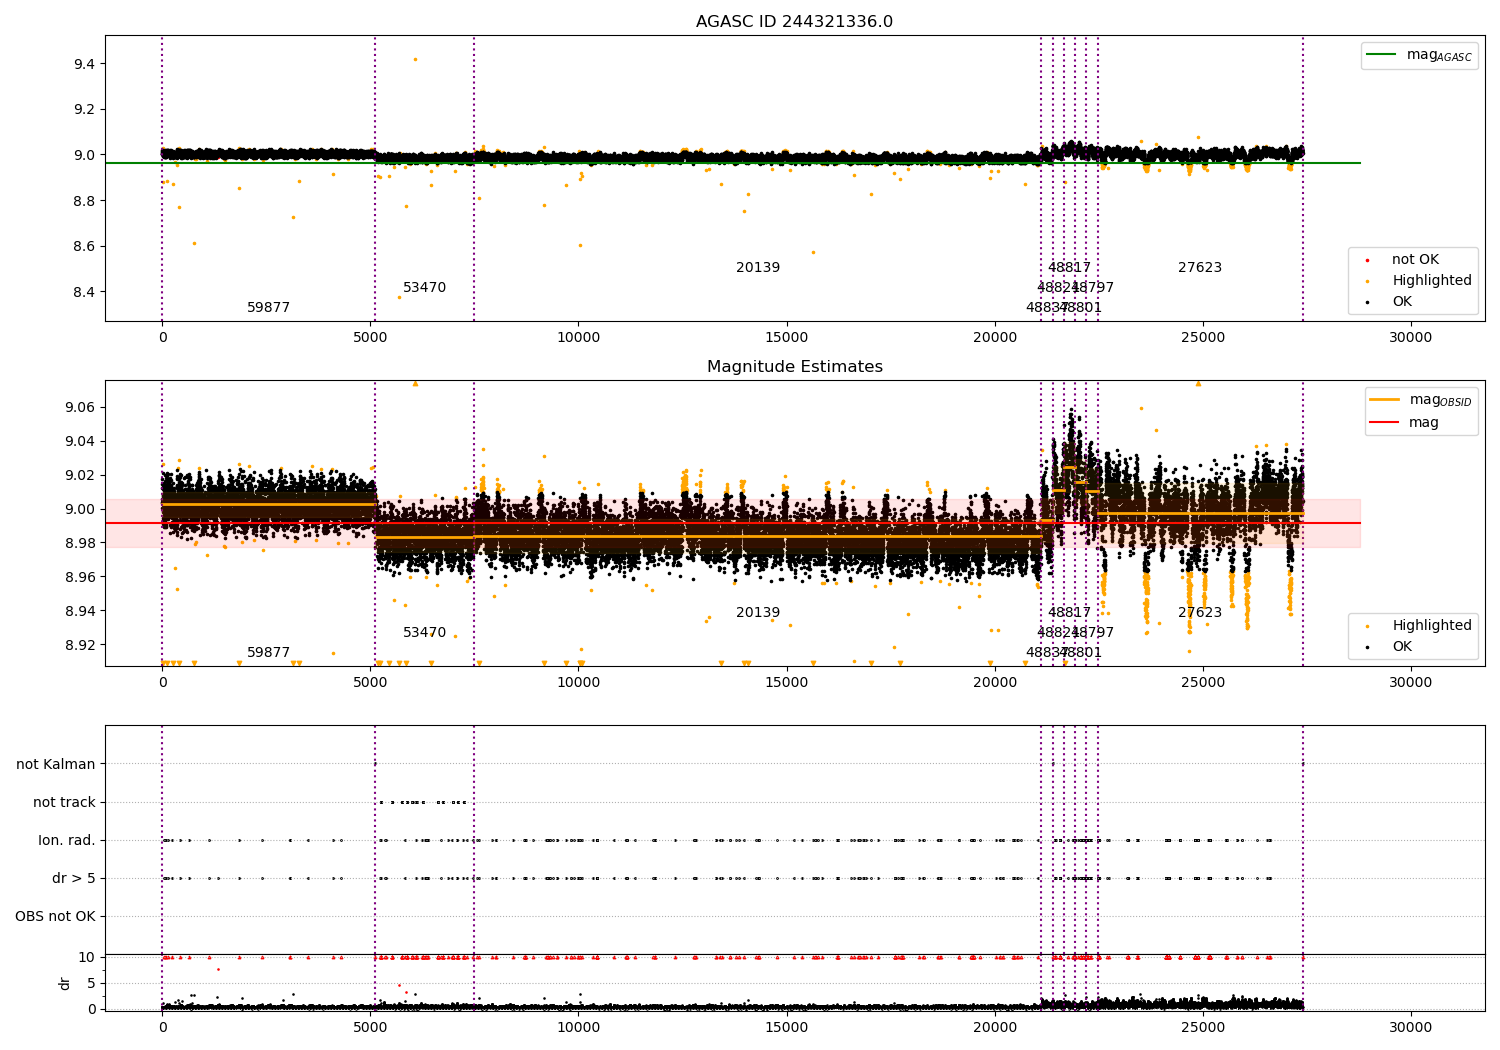Click the 9.4 y-axis tick in top plot
Image resolution: width=1500 pixels, height=1050 pixels.
84,64
